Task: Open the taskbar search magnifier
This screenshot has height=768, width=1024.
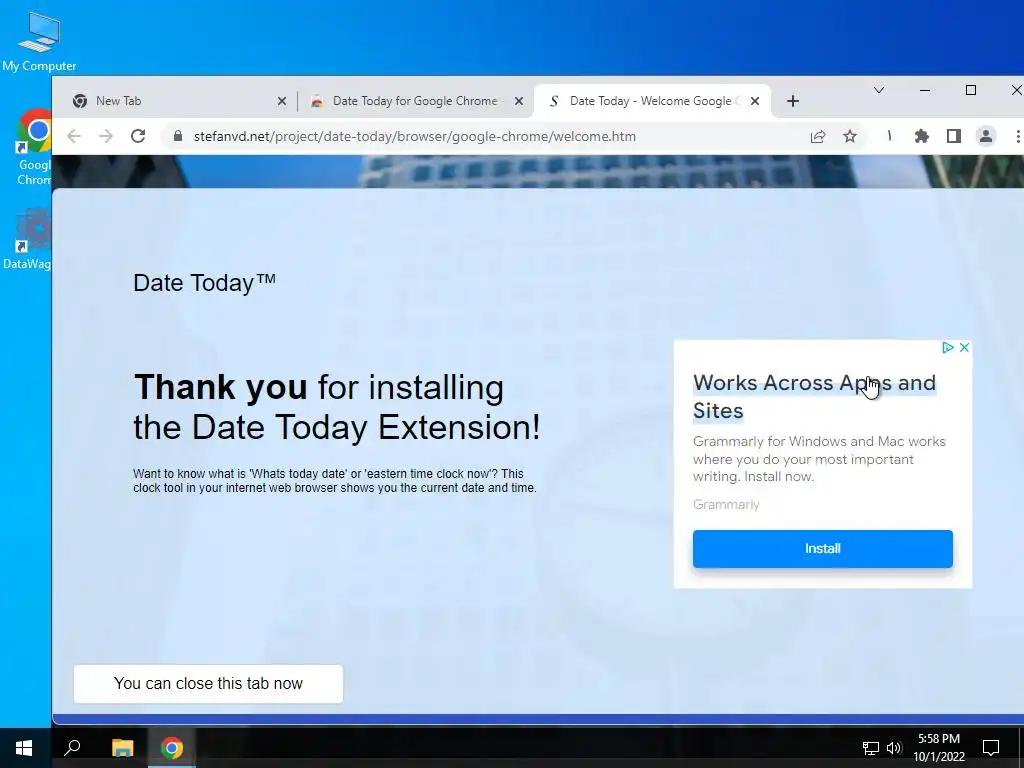Action: 72,748
